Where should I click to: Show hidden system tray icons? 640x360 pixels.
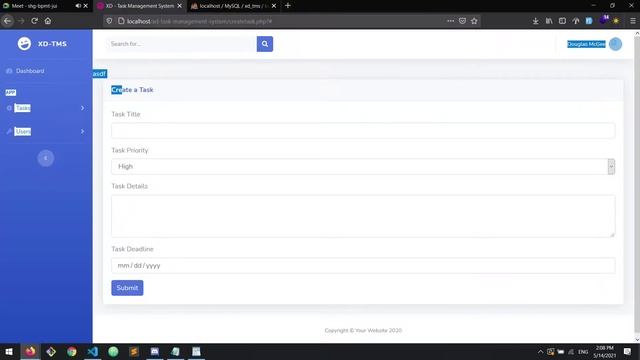tap(540, 352)
